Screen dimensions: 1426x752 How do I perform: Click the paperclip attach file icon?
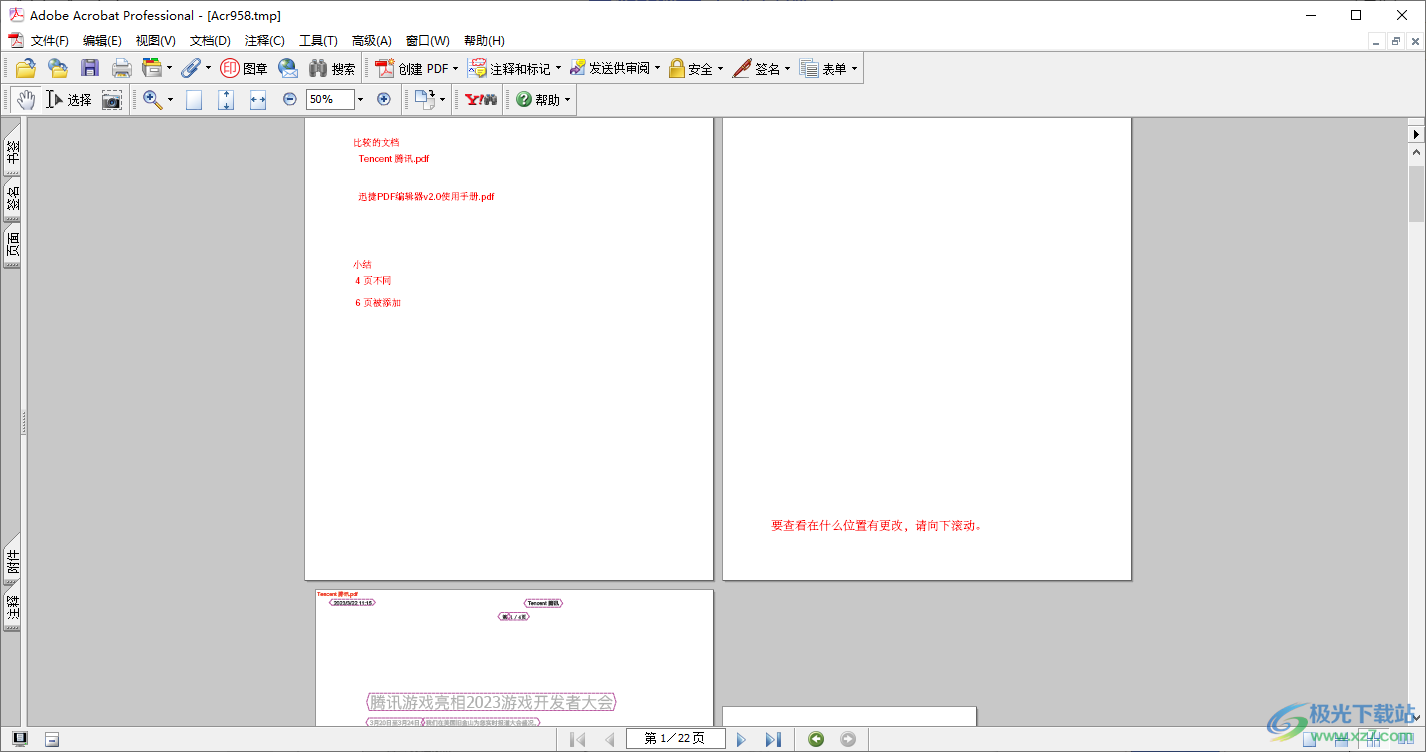coord(190,68)
